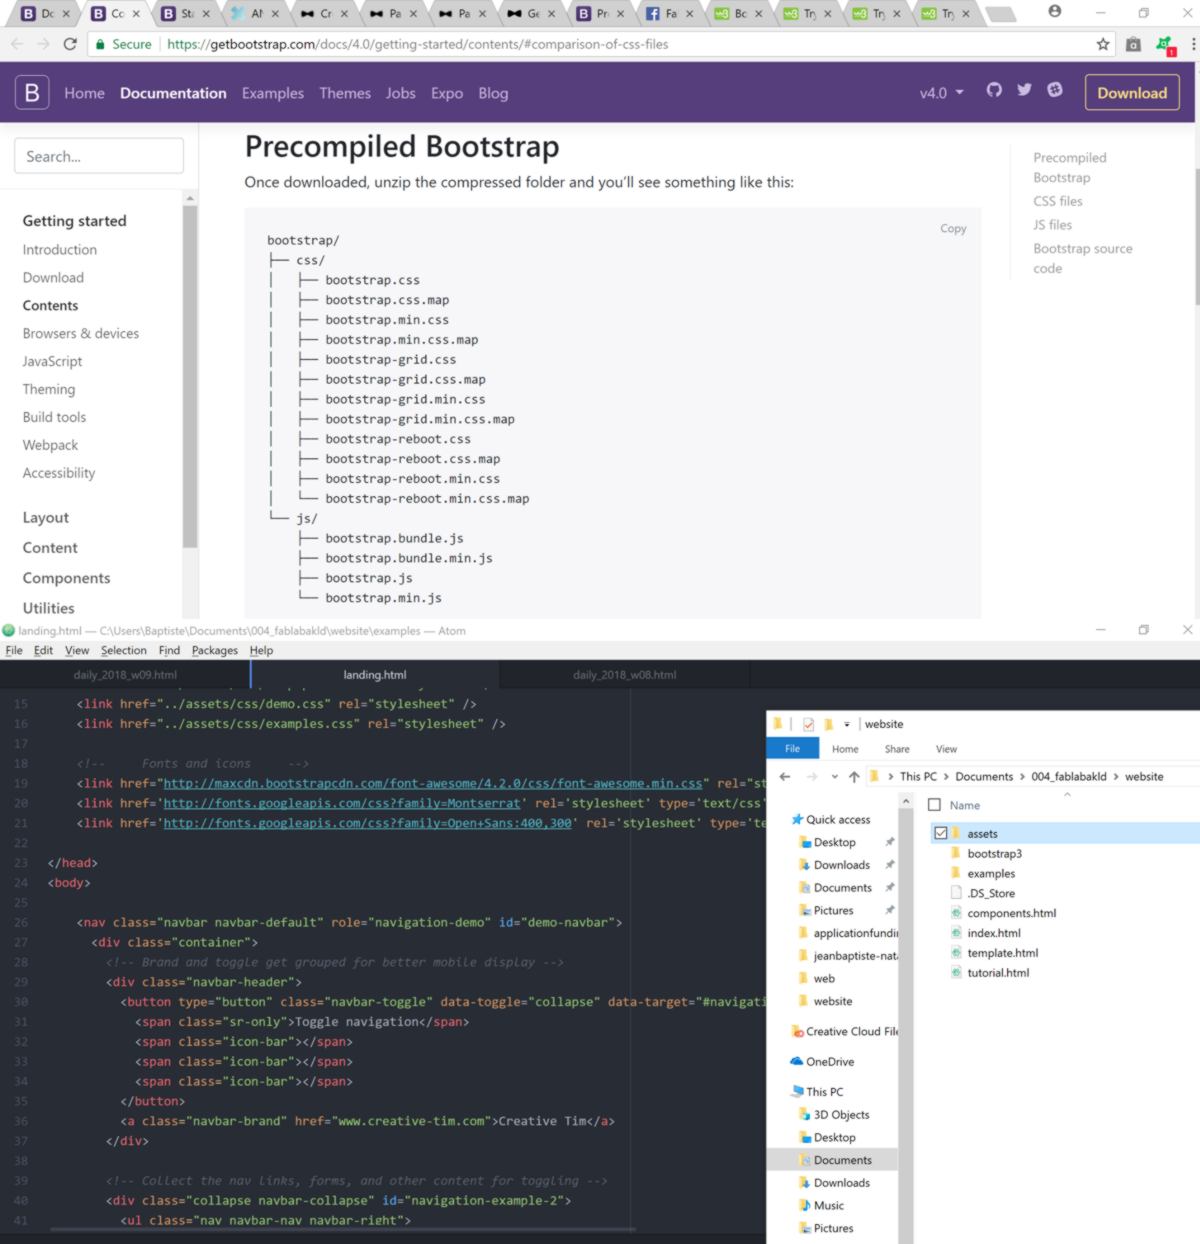The width and height of the screenshot is (1200, 1244).
Task: Open the View ribbon tab in Explorer
Action: point(946,749)
